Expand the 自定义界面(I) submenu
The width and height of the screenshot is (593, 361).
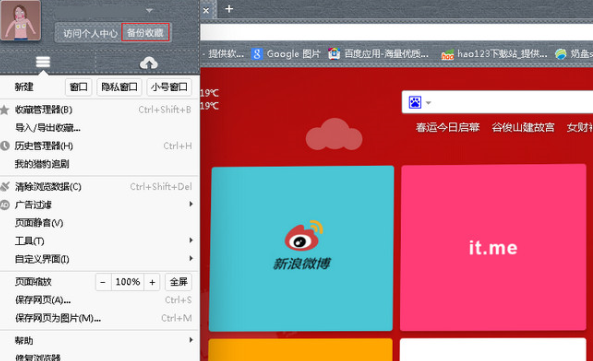[x=100, y=259]
